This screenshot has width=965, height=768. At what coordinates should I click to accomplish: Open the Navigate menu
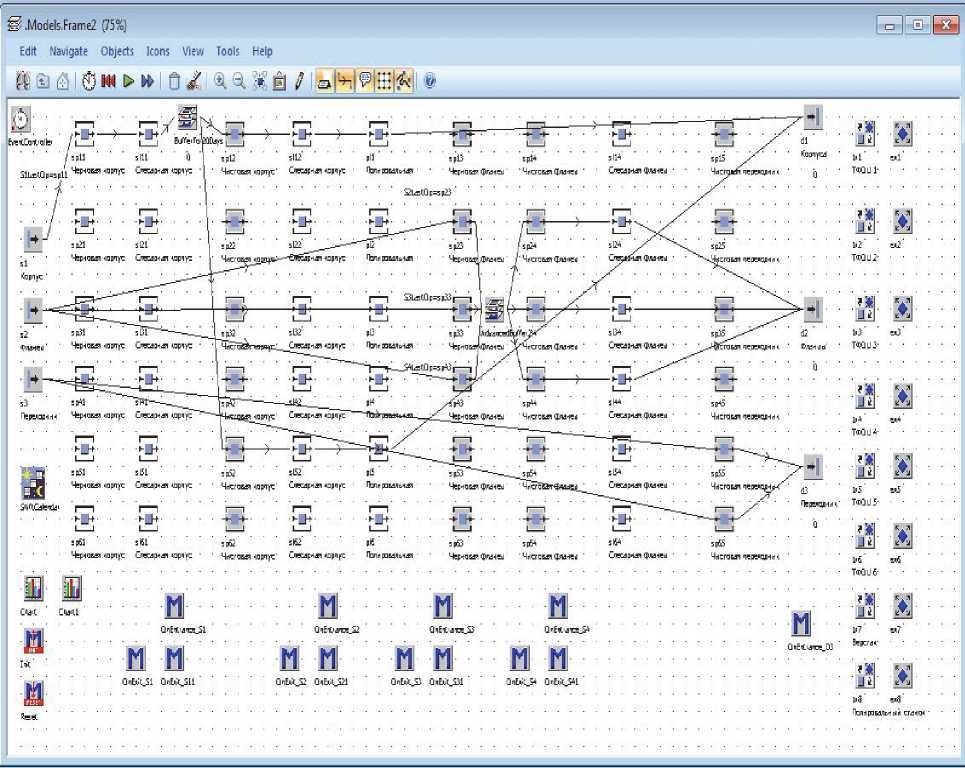(x=68, y=51)
